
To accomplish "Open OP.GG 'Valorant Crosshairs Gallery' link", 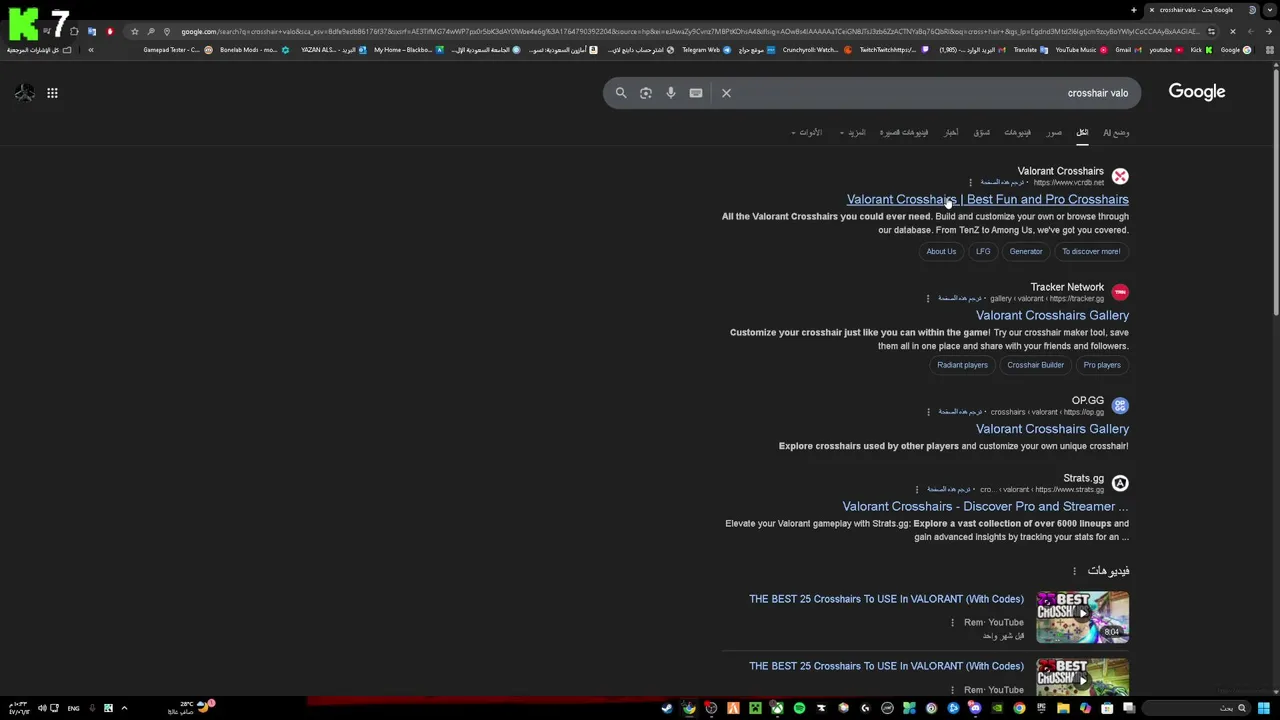I will point(1052,429).
